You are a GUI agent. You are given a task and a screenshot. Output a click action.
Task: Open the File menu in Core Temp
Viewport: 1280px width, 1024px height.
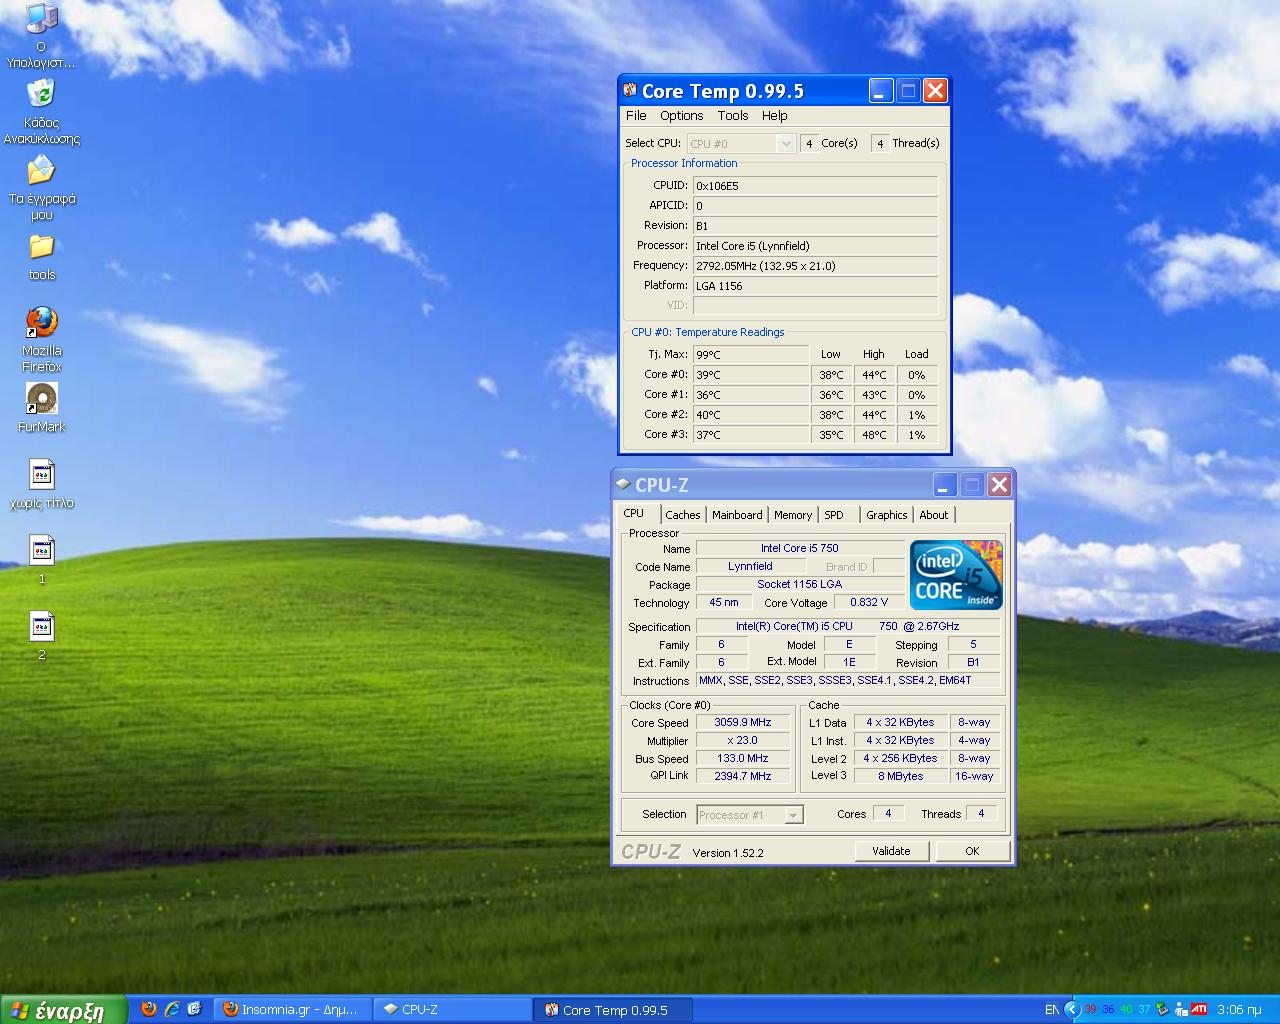[x=636, y=115]
